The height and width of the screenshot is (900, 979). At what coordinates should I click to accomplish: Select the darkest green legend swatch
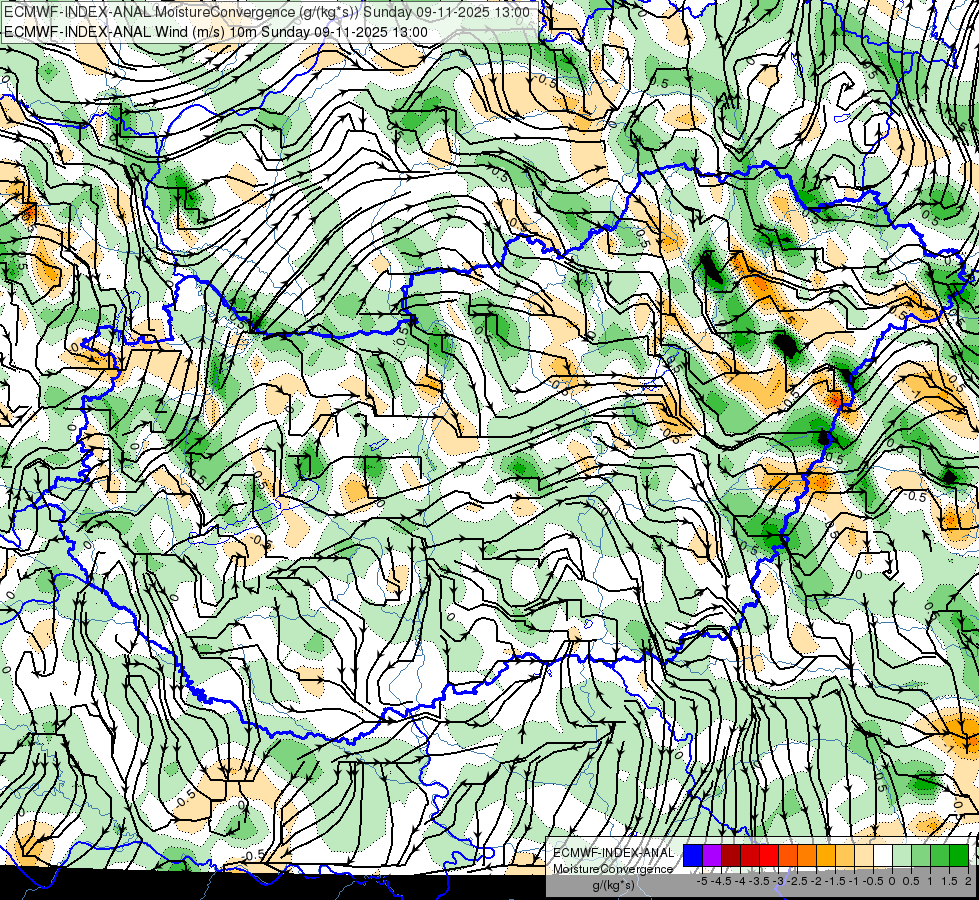pyautogui.click(x=958, y=855)
